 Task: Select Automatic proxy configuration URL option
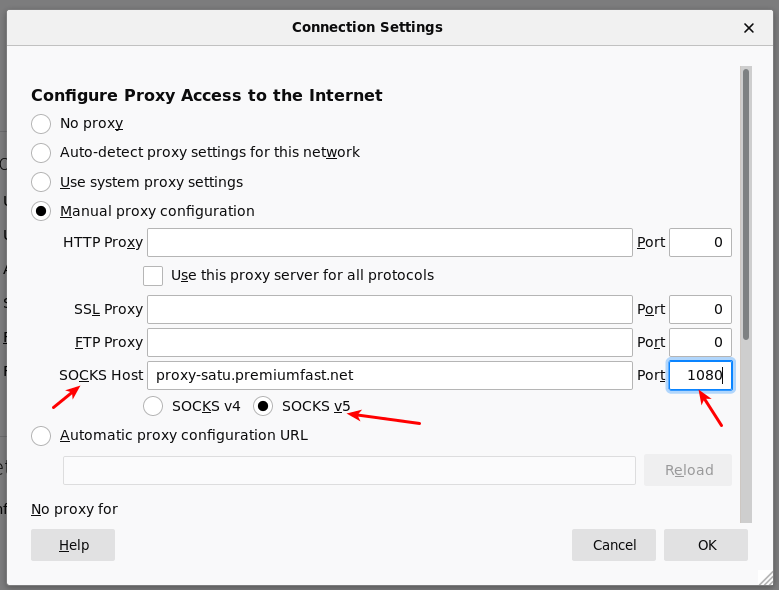coord(41,436)
